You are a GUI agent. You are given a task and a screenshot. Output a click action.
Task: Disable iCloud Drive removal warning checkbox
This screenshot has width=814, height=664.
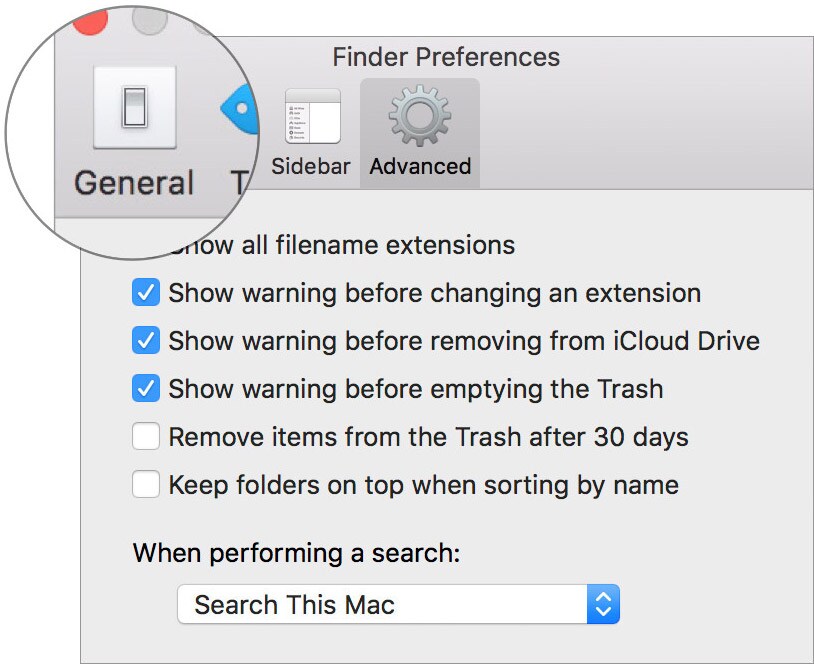[146, 341]
